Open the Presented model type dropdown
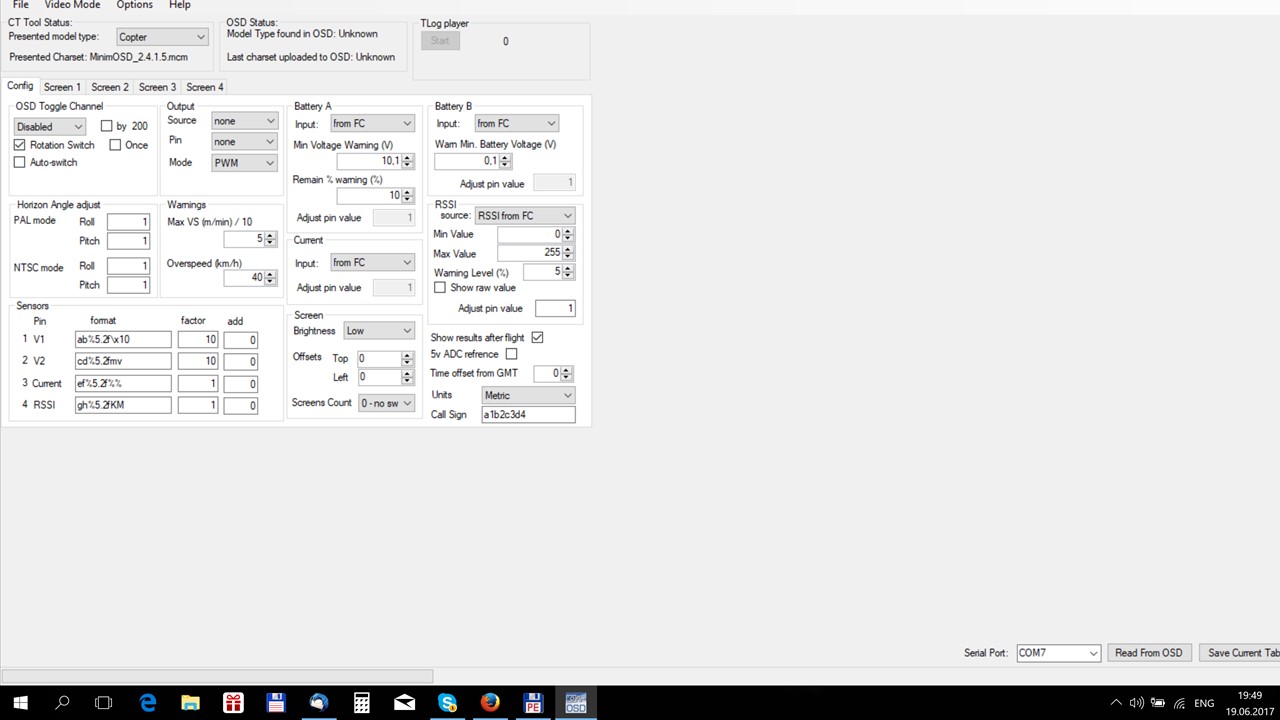This screenshot has height=720, width=1280. (161, 37)
